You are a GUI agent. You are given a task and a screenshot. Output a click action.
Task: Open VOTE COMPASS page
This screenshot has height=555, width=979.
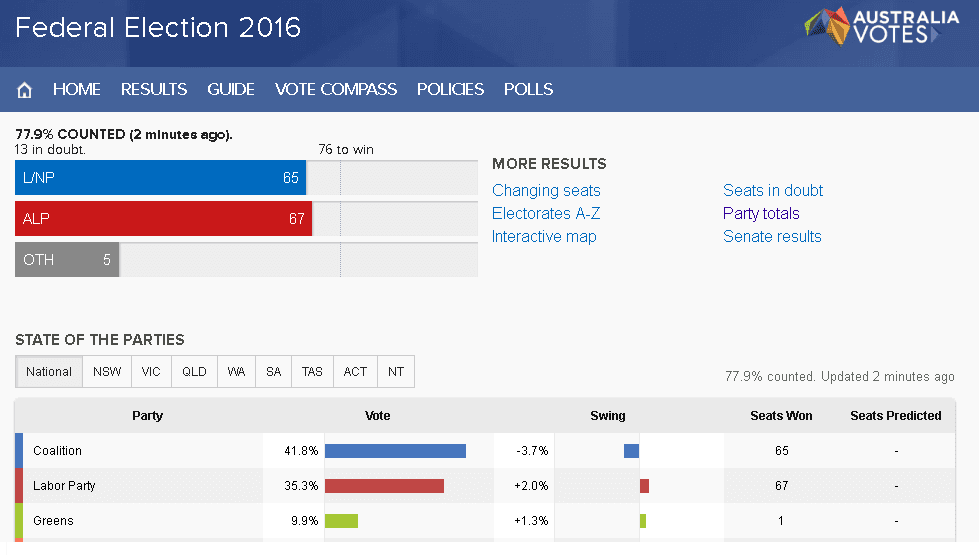(x=336, y=89)
